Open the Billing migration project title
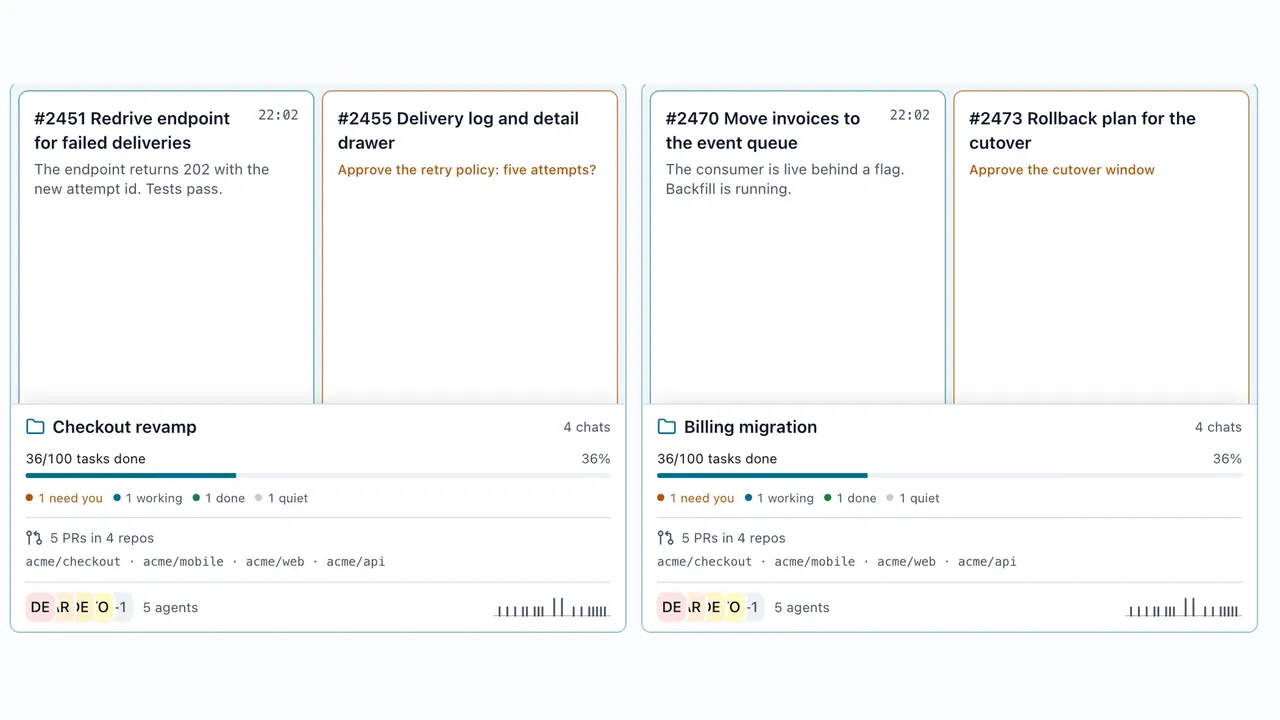The image size is (1280, 720). point(750,427)
